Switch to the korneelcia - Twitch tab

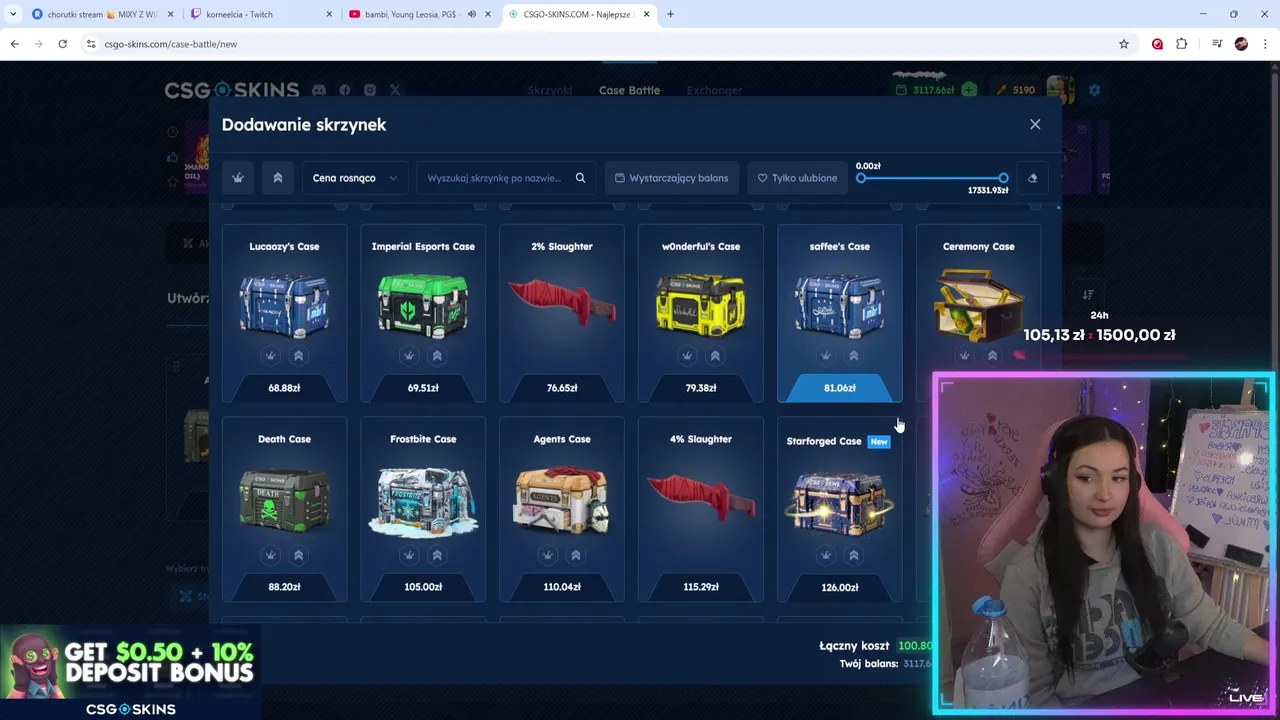tap(260, 14)
